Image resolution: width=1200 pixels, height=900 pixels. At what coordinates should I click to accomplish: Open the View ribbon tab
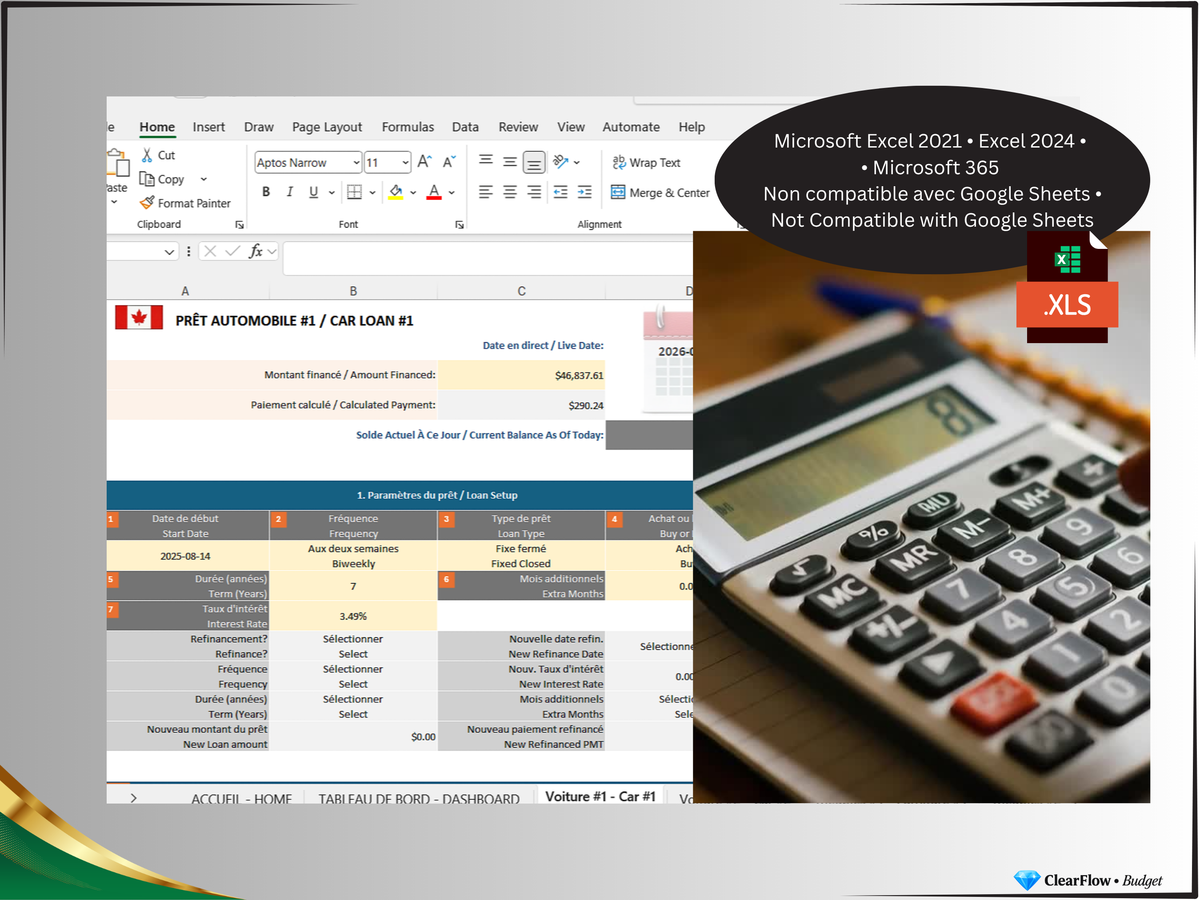click(571, 127)
